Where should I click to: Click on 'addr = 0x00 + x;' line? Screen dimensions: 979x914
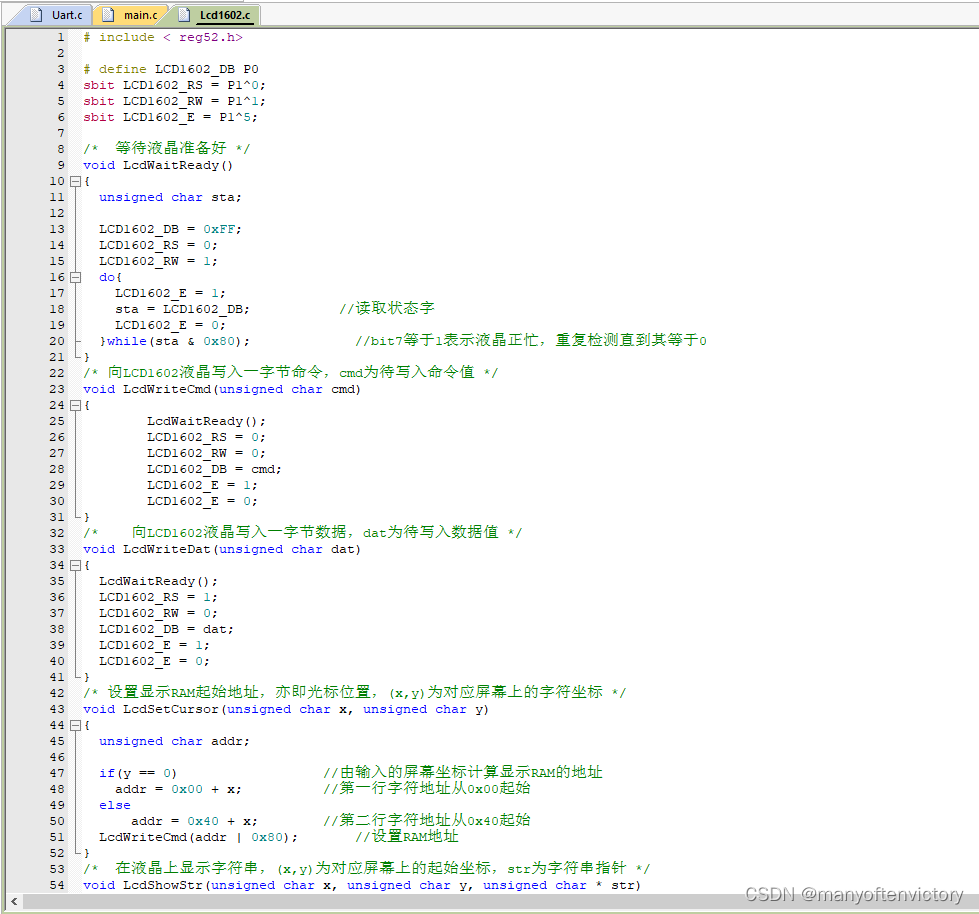[x=178, y=789]
